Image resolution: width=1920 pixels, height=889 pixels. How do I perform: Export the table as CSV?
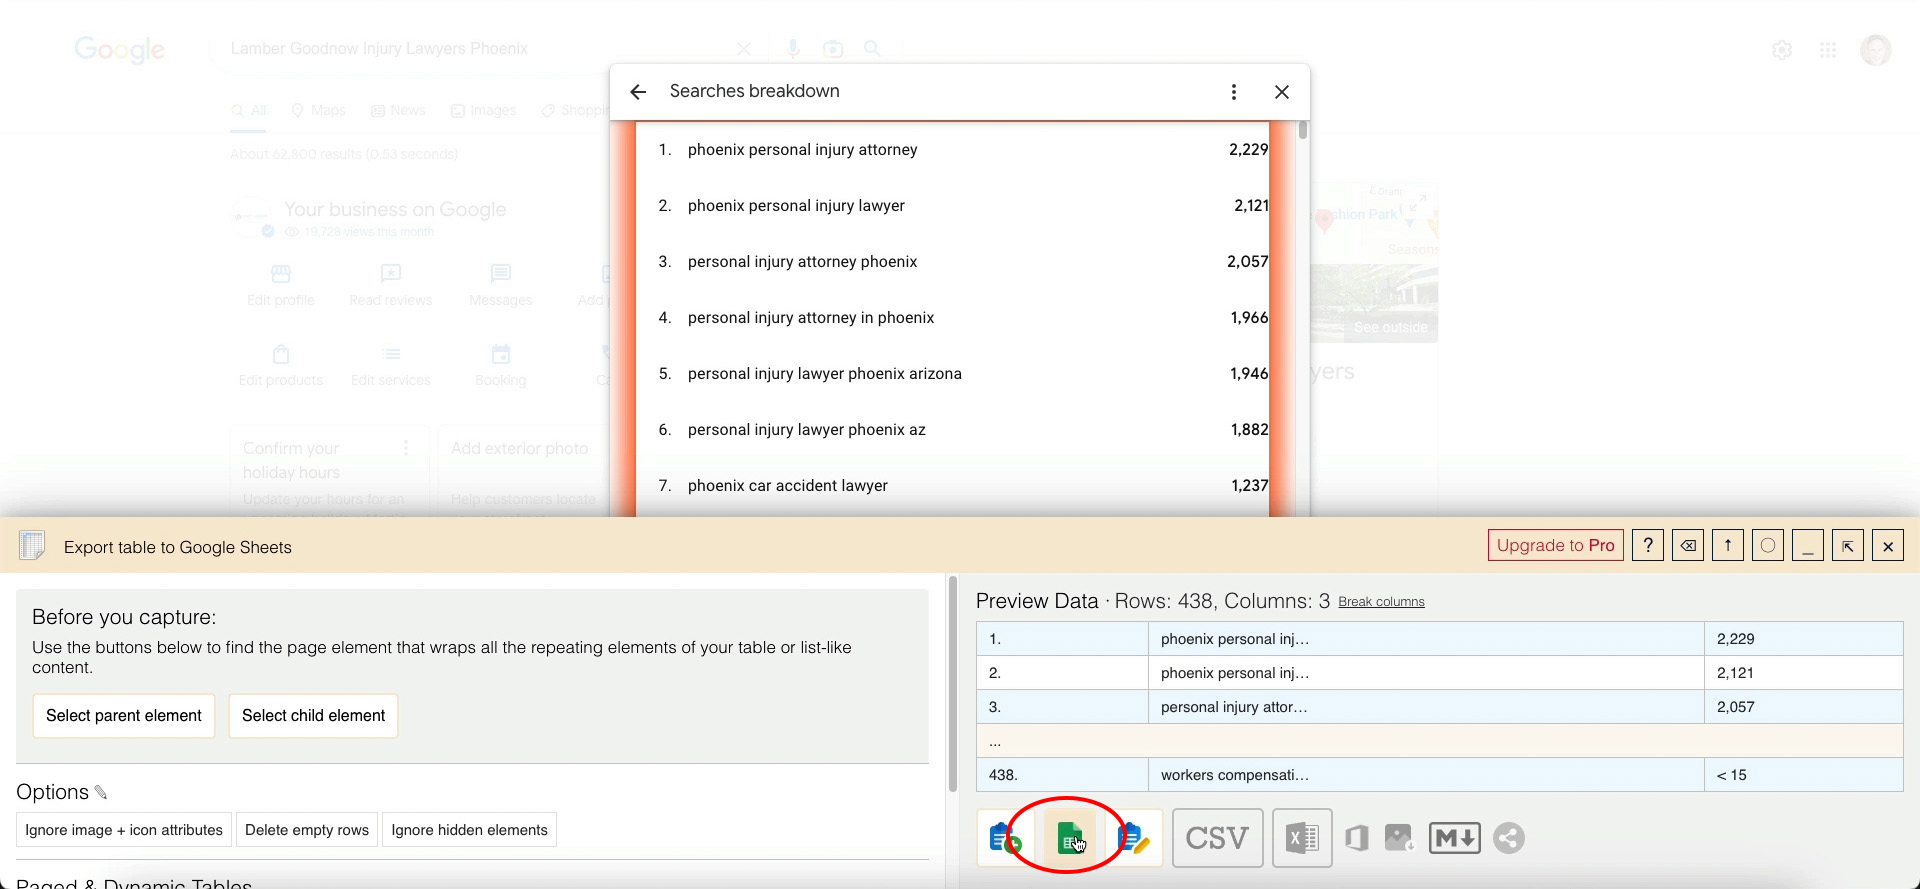tap(1217, 838)
